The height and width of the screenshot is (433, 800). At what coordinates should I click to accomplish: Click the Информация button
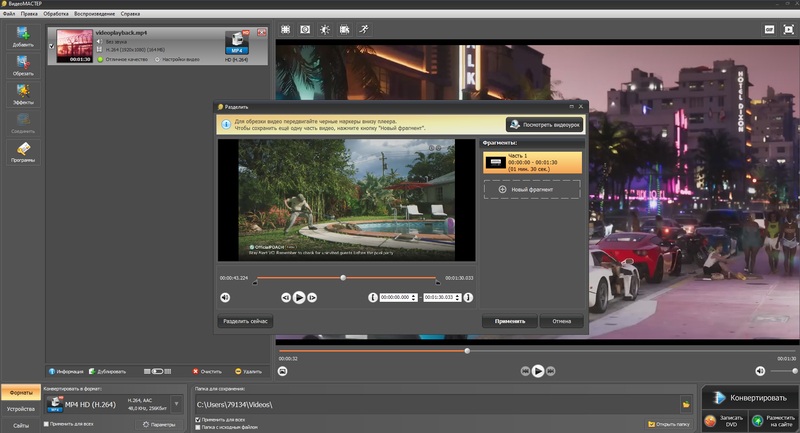point(66,371)
